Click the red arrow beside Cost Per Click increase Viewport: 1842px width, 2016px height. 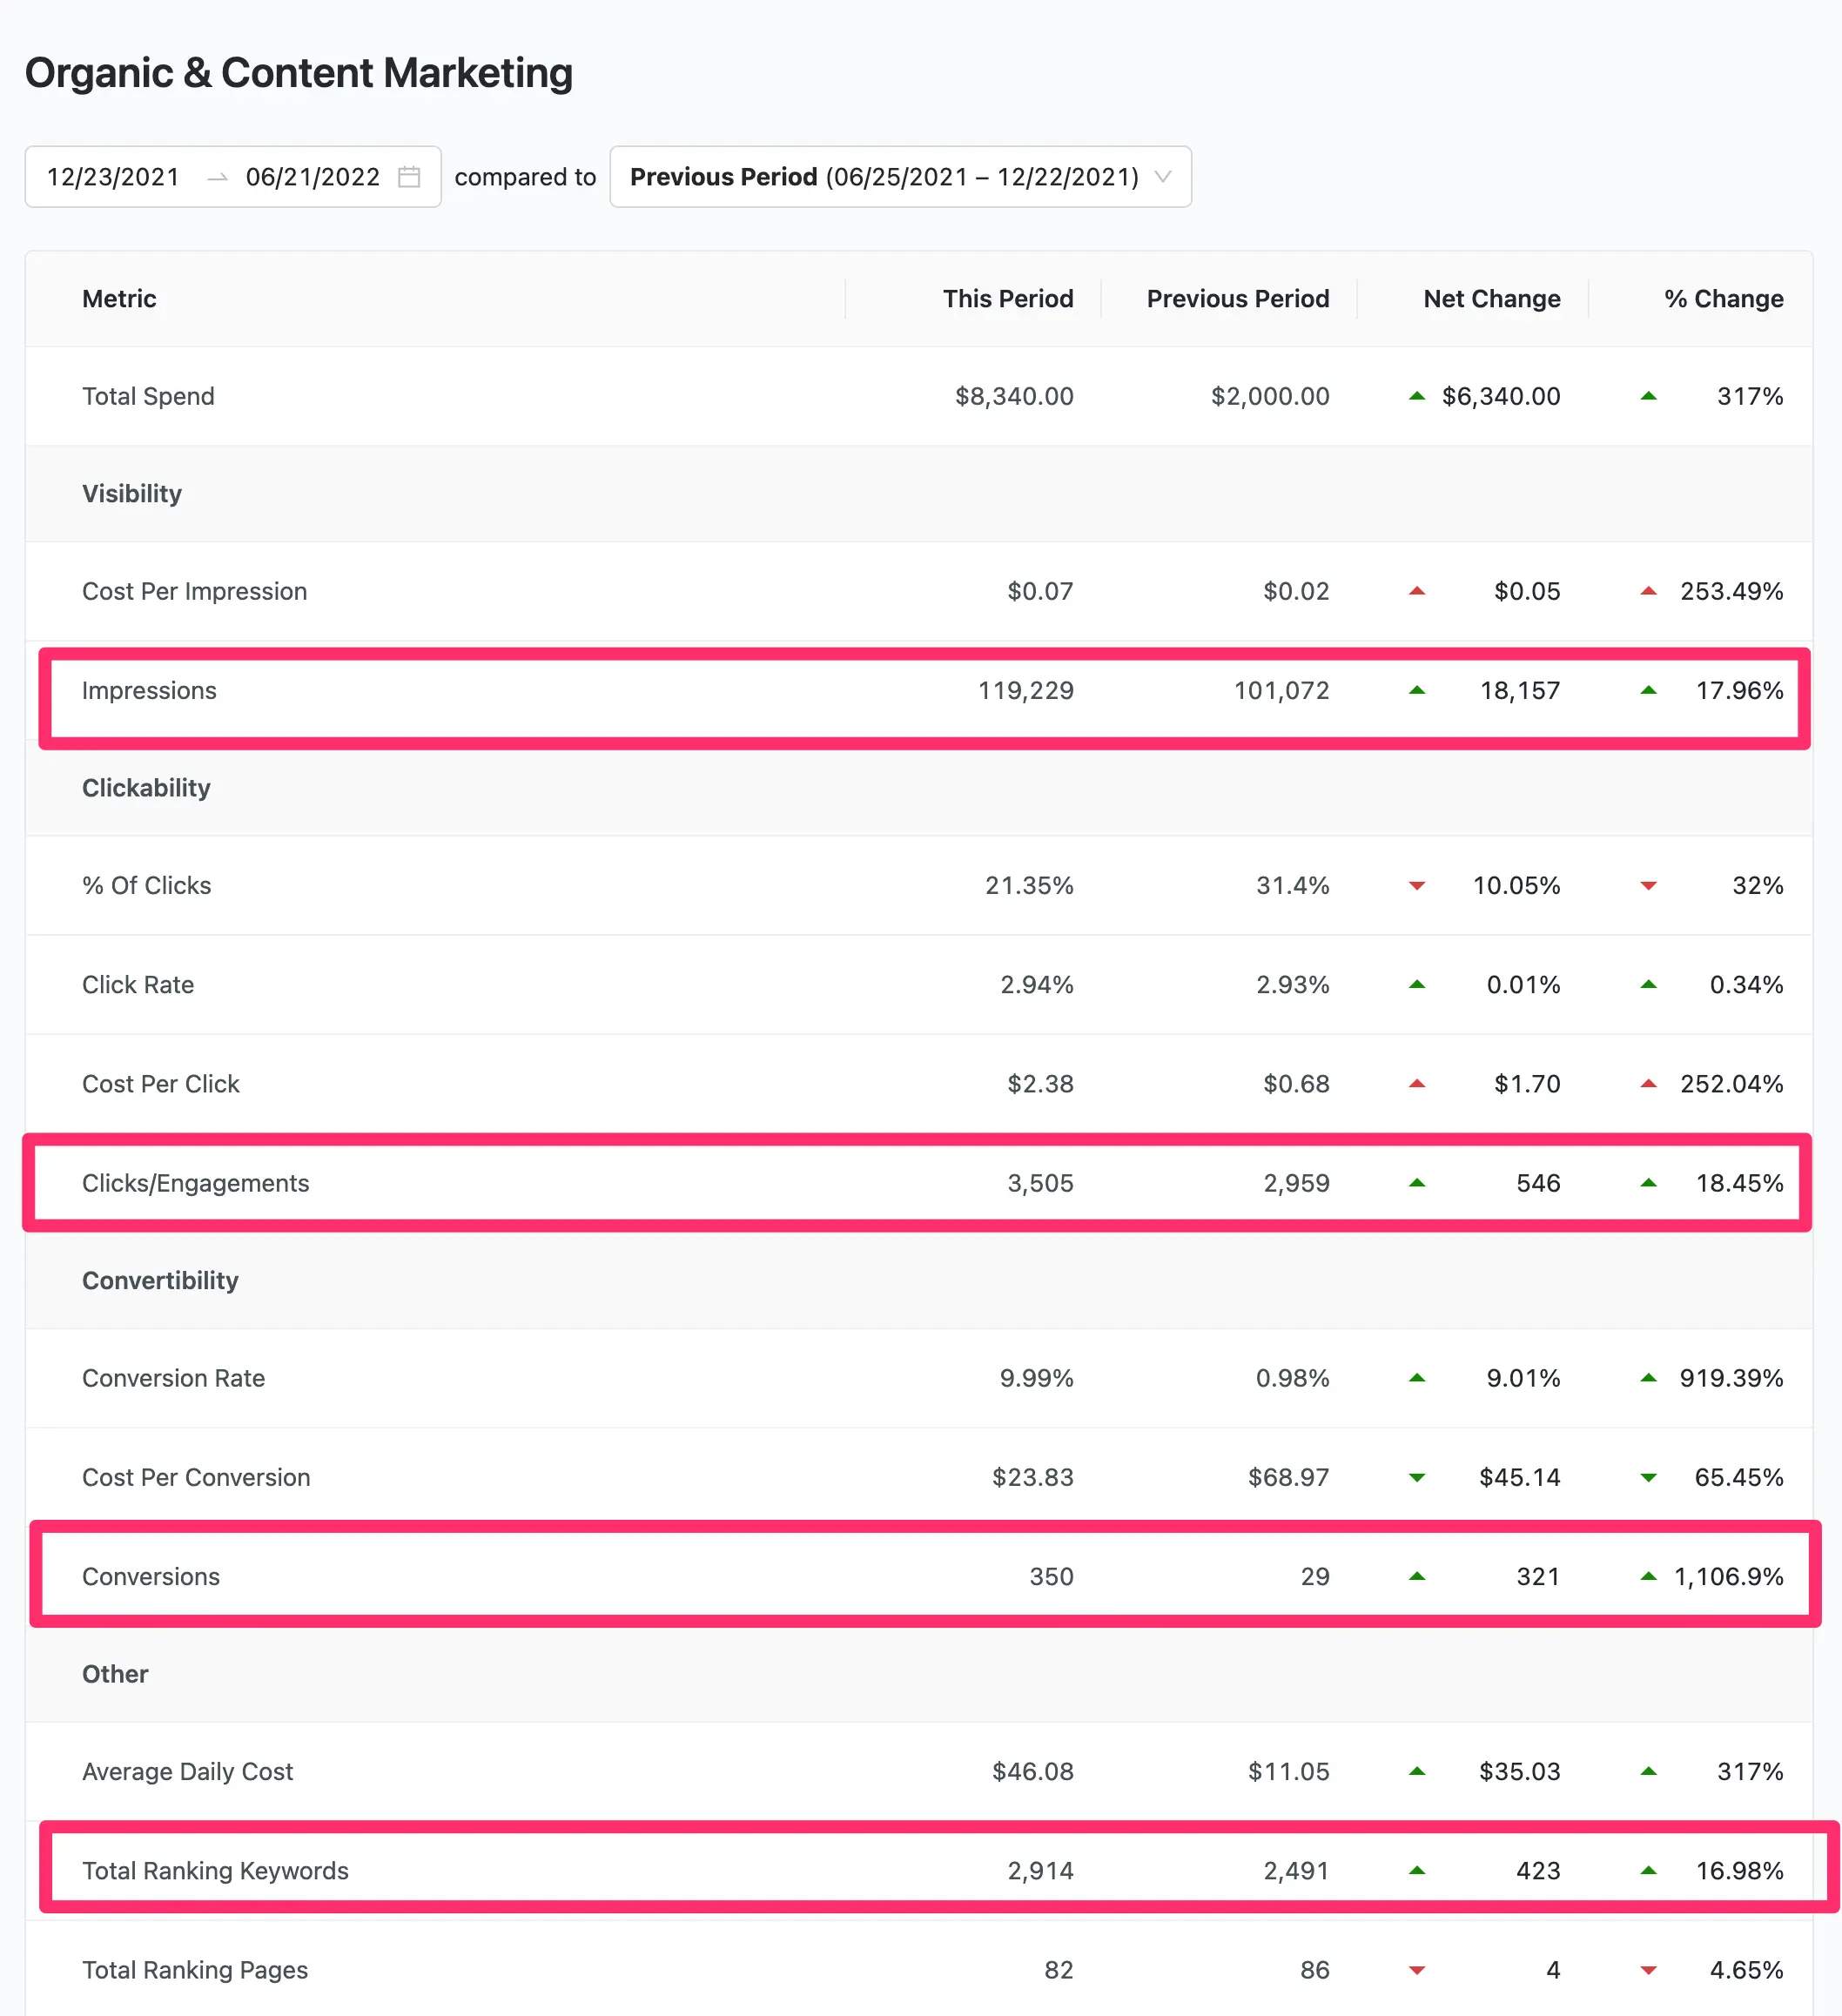[1417, 1083]
